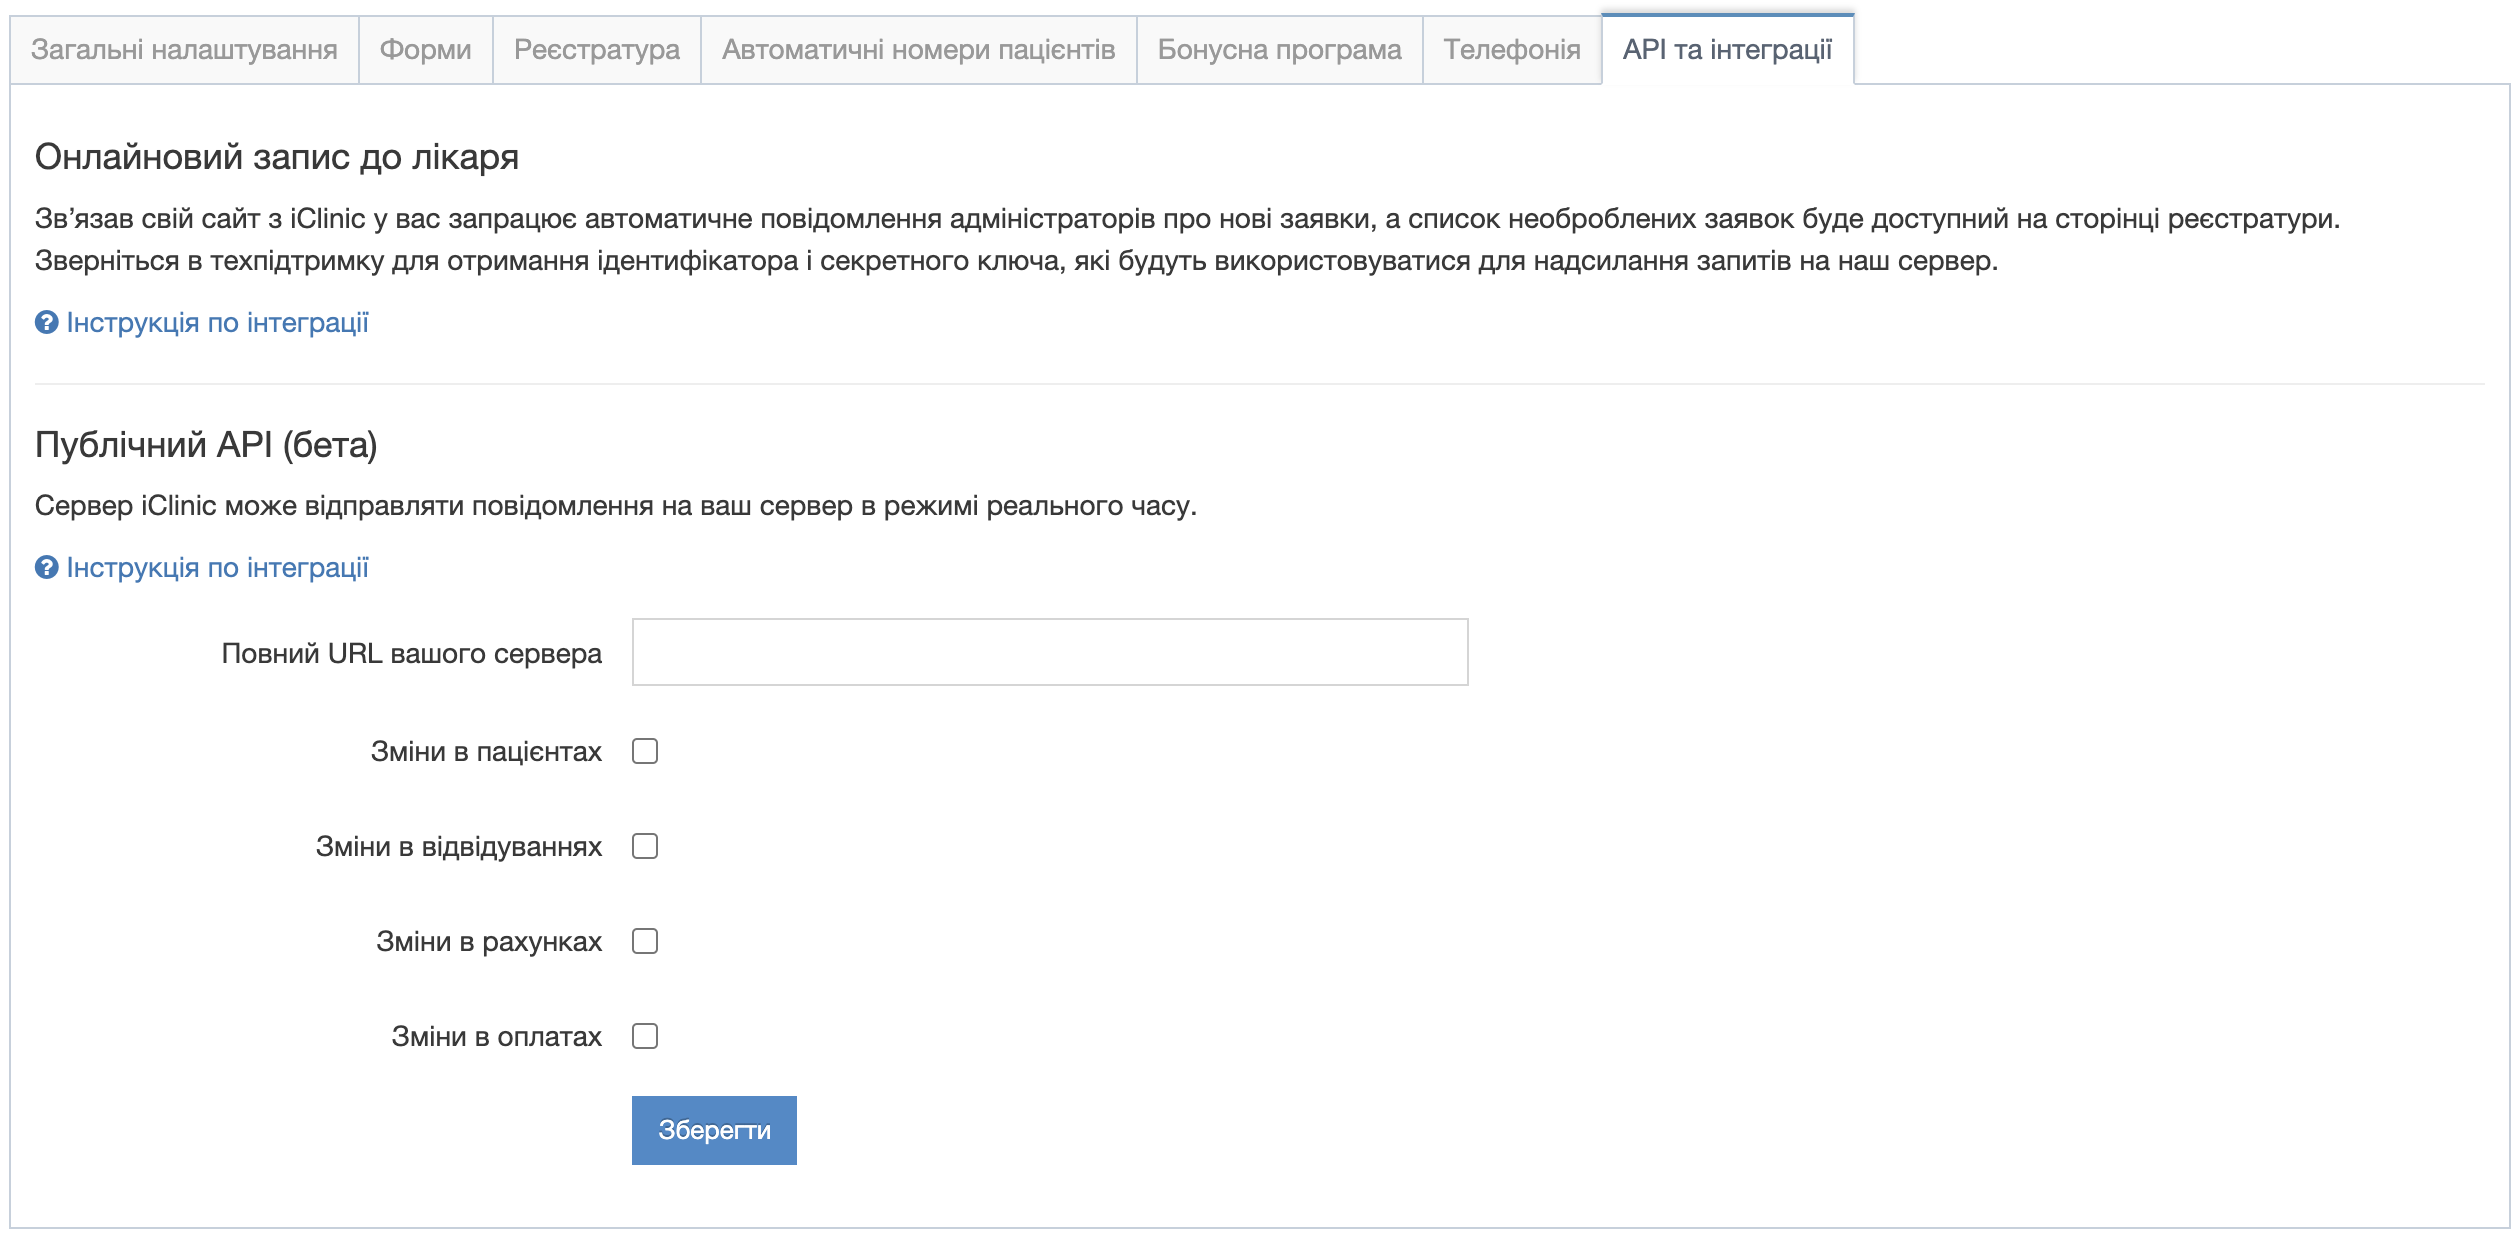Check the Зміни в рахунках option
This screenshot has width=2518, height=1238.
645,941
